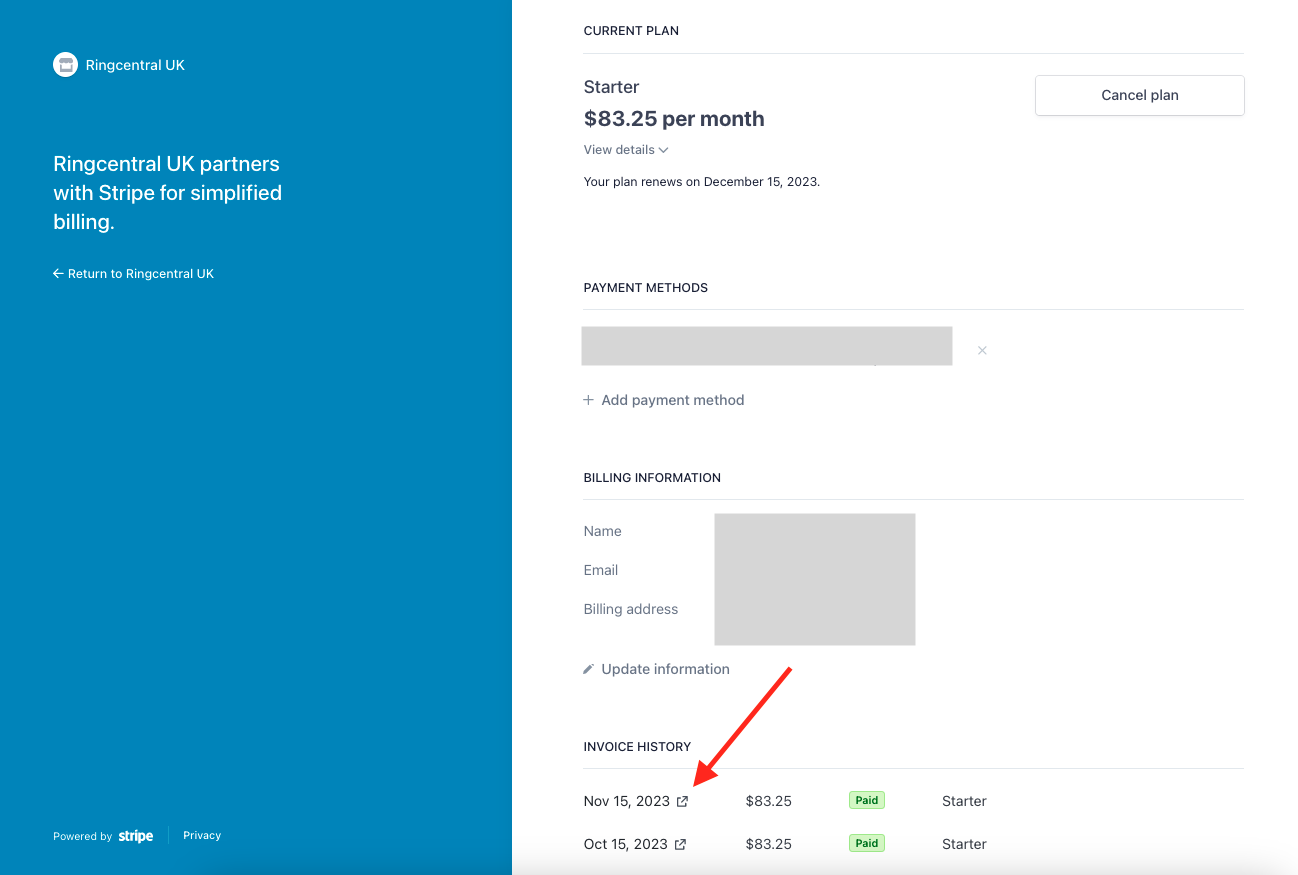Open Oct 15, 2023 invoice external link icon
The height and width of the screenshot is (875, 1298).
pyautogui.click(x=680, y=844)
